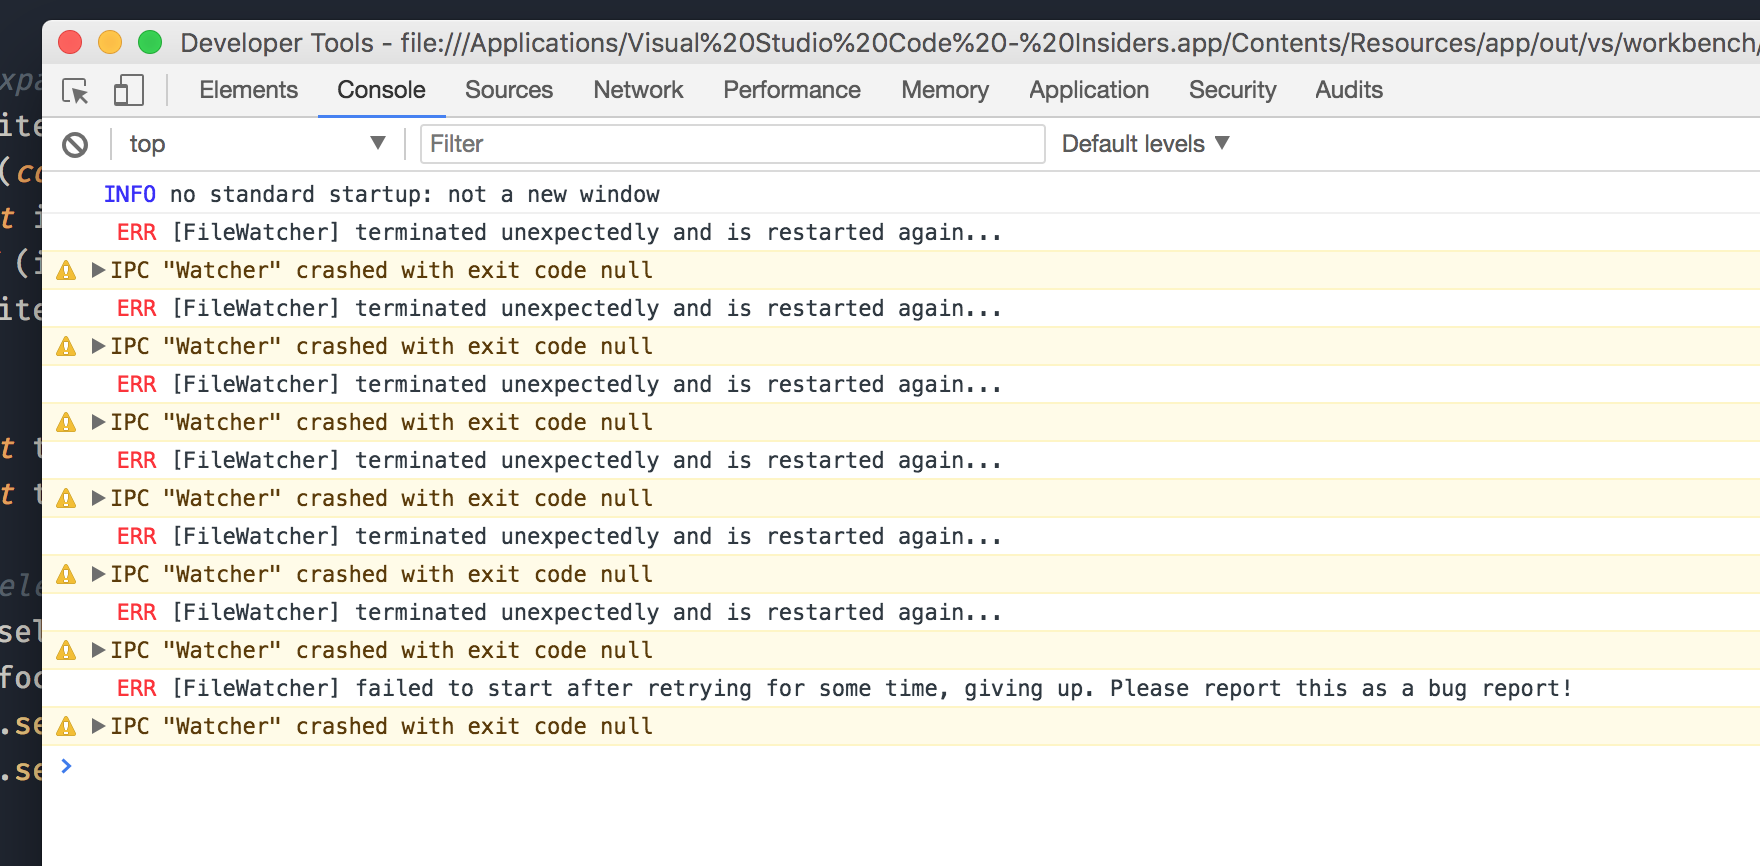This screenshot has width=1760, height=866.
Task: Click the blue console prompt chevron
Action: coord(66,766)
